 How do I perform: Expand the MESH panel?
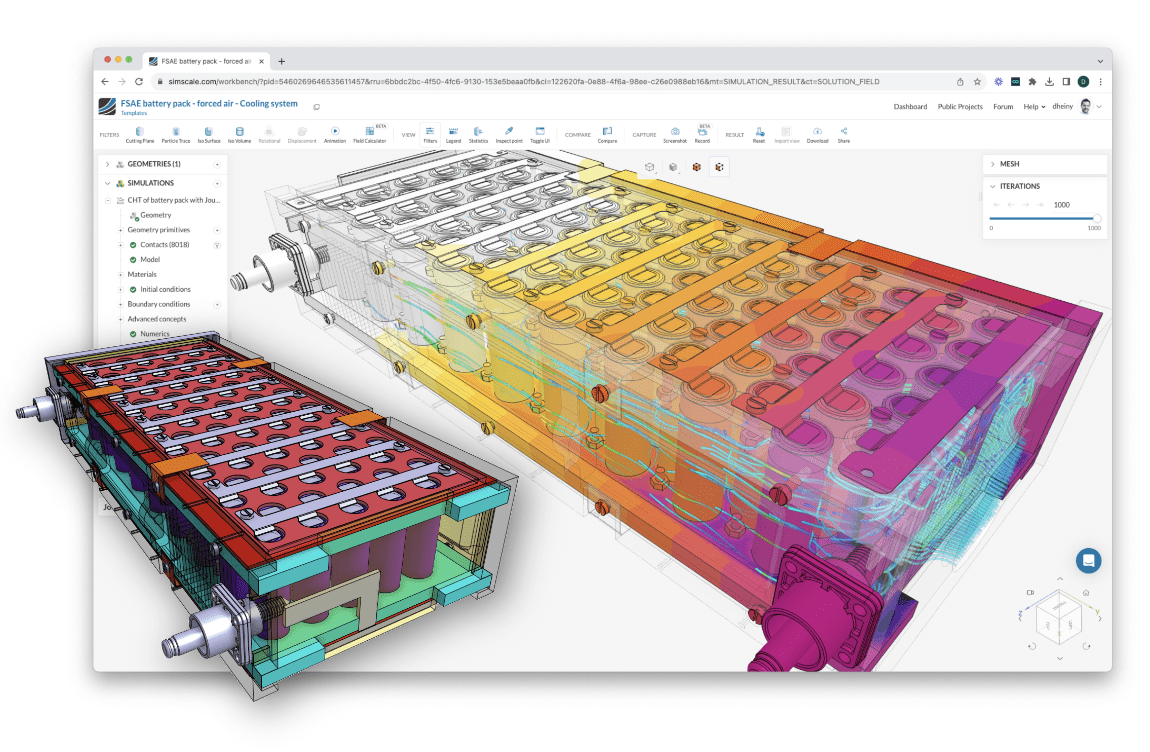992,164
